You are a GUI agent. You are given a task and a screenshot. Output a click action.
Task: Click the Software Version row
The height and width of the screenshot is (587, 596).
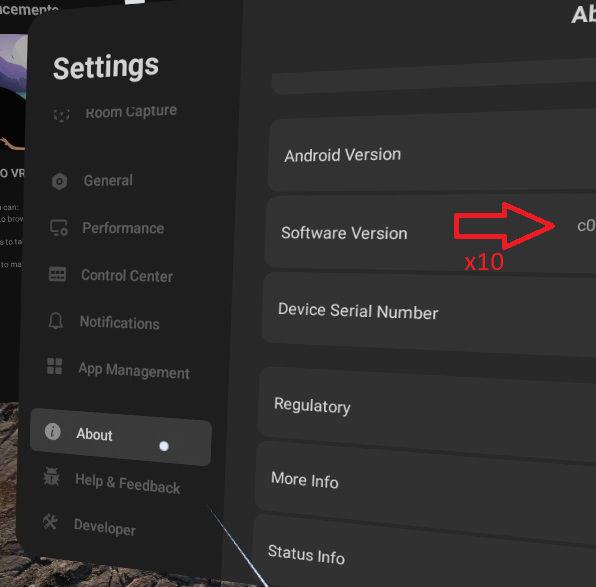pos(430,232)
